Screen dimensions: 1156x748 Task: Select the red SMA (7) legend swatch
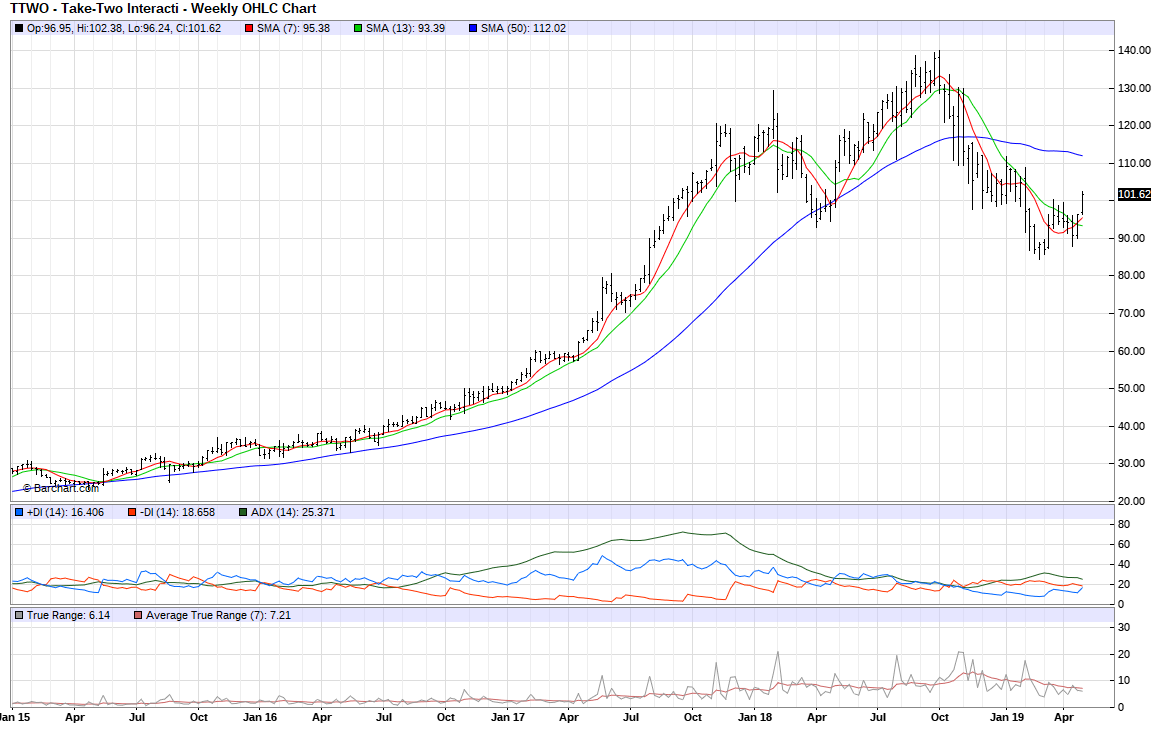[x=250, y=29]
